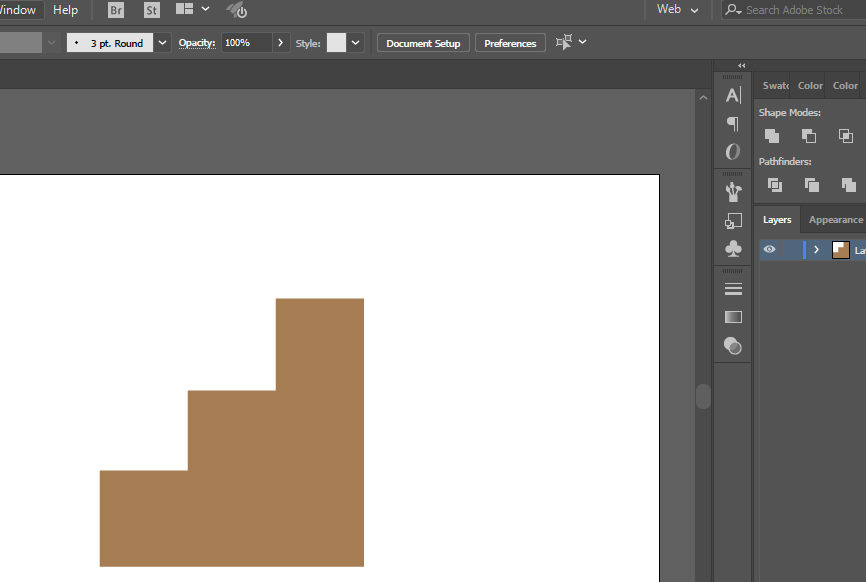The width and height of the screenshot is (866, 582).
Task: Launch Adobe Bridge with the Br icon
Action: tap(116, 10)
